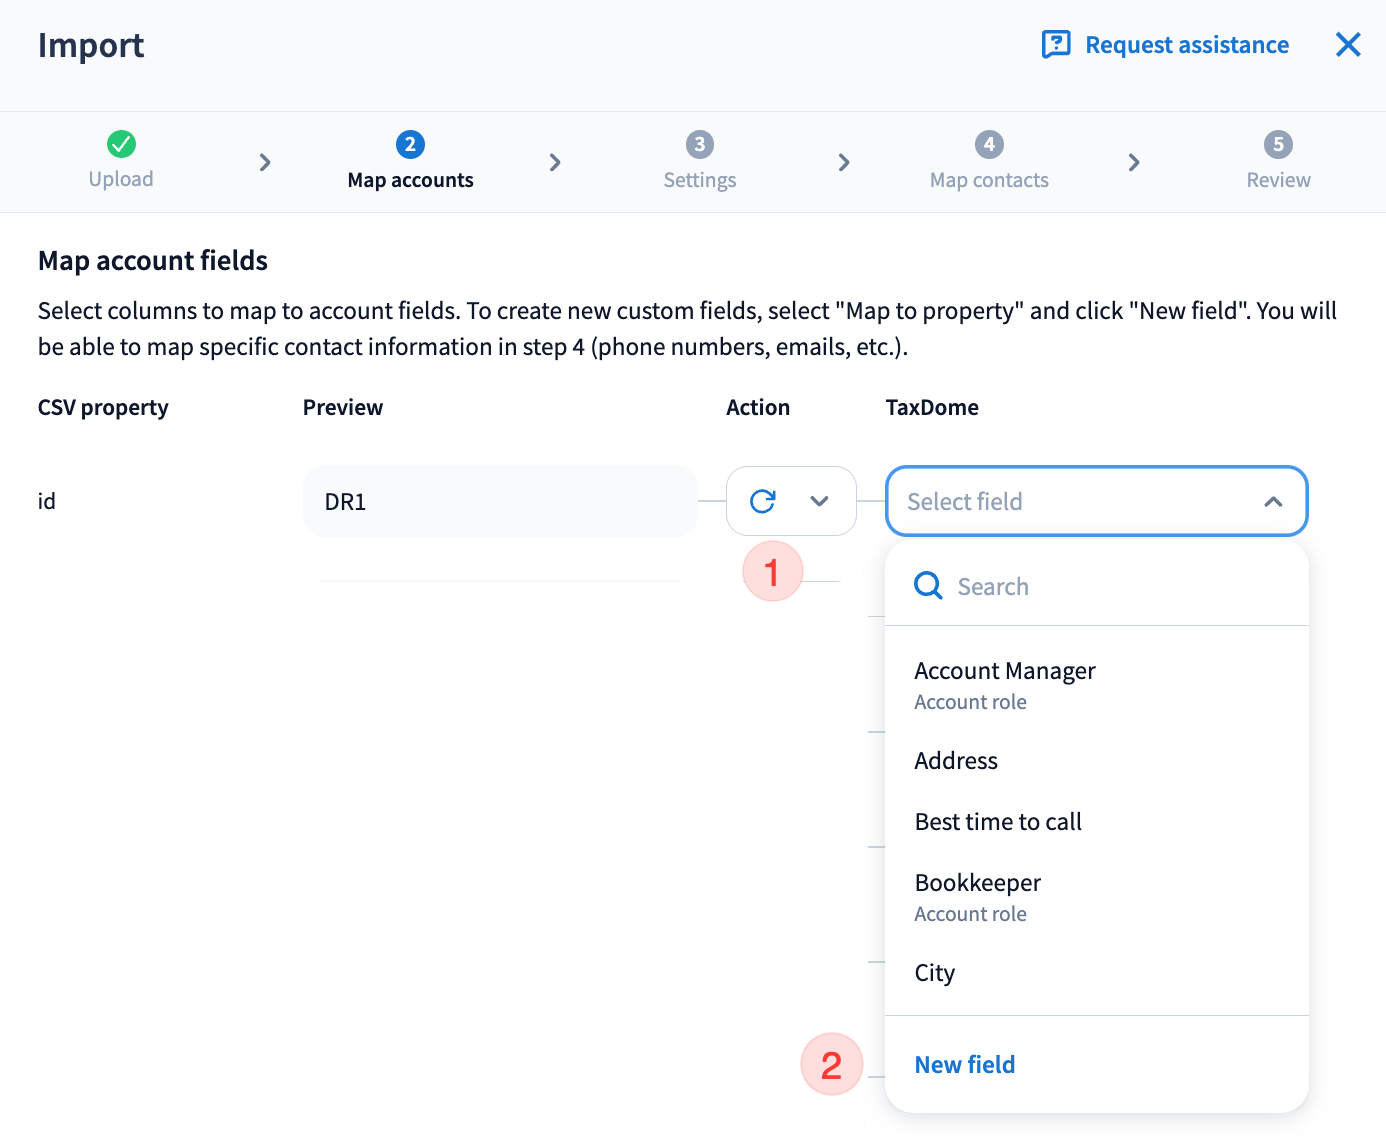Select the step 3 Settings circle icon
This screenshot has height=1142, width=1386.
[699, 144]
